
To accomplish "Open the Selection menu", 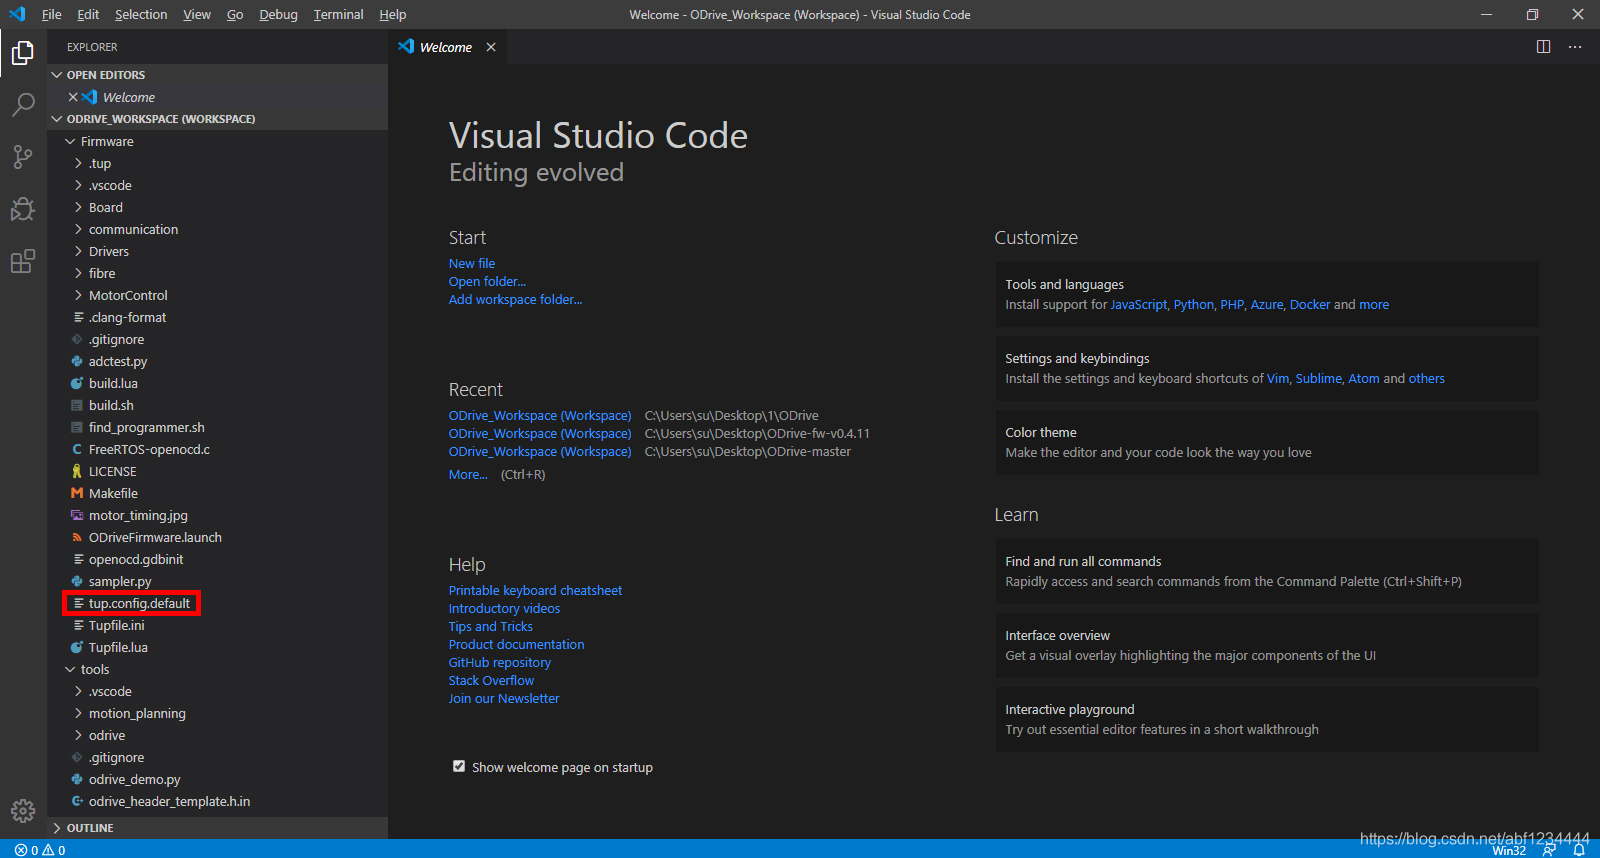I will (141, 14).
